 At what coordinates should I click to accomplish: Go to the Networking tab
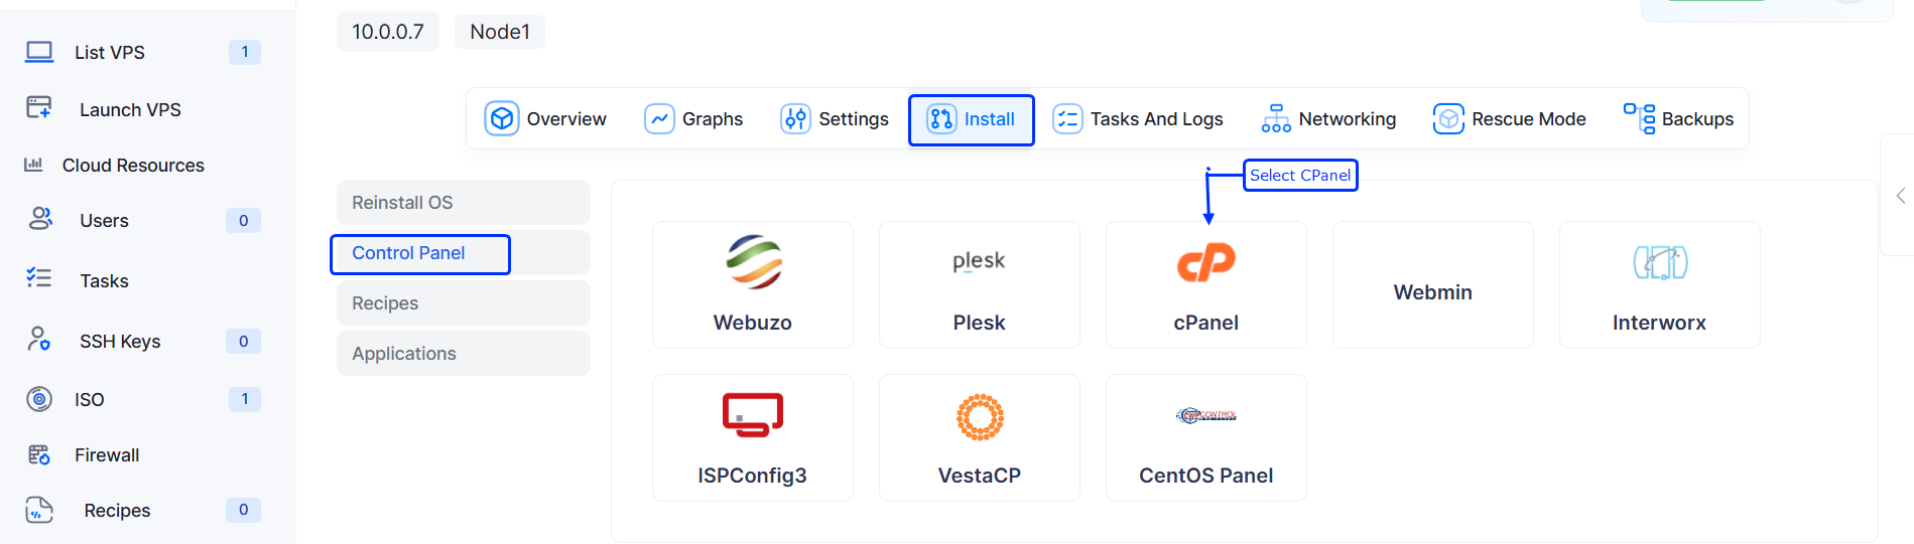coord(1329,119)
